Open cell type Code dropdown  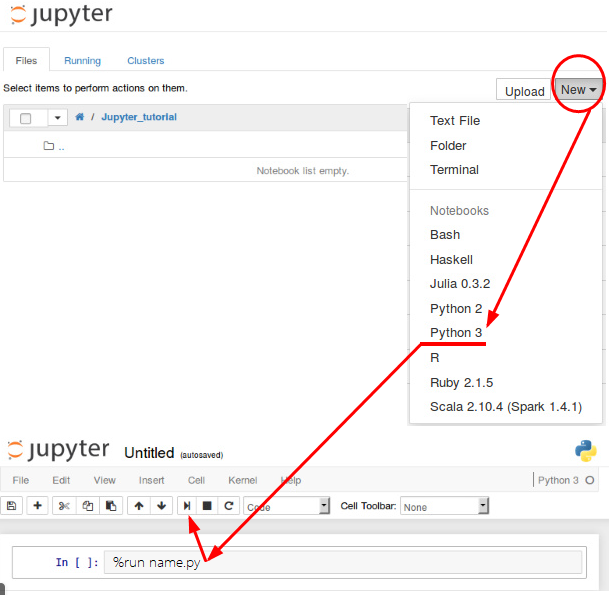point(287,506)
